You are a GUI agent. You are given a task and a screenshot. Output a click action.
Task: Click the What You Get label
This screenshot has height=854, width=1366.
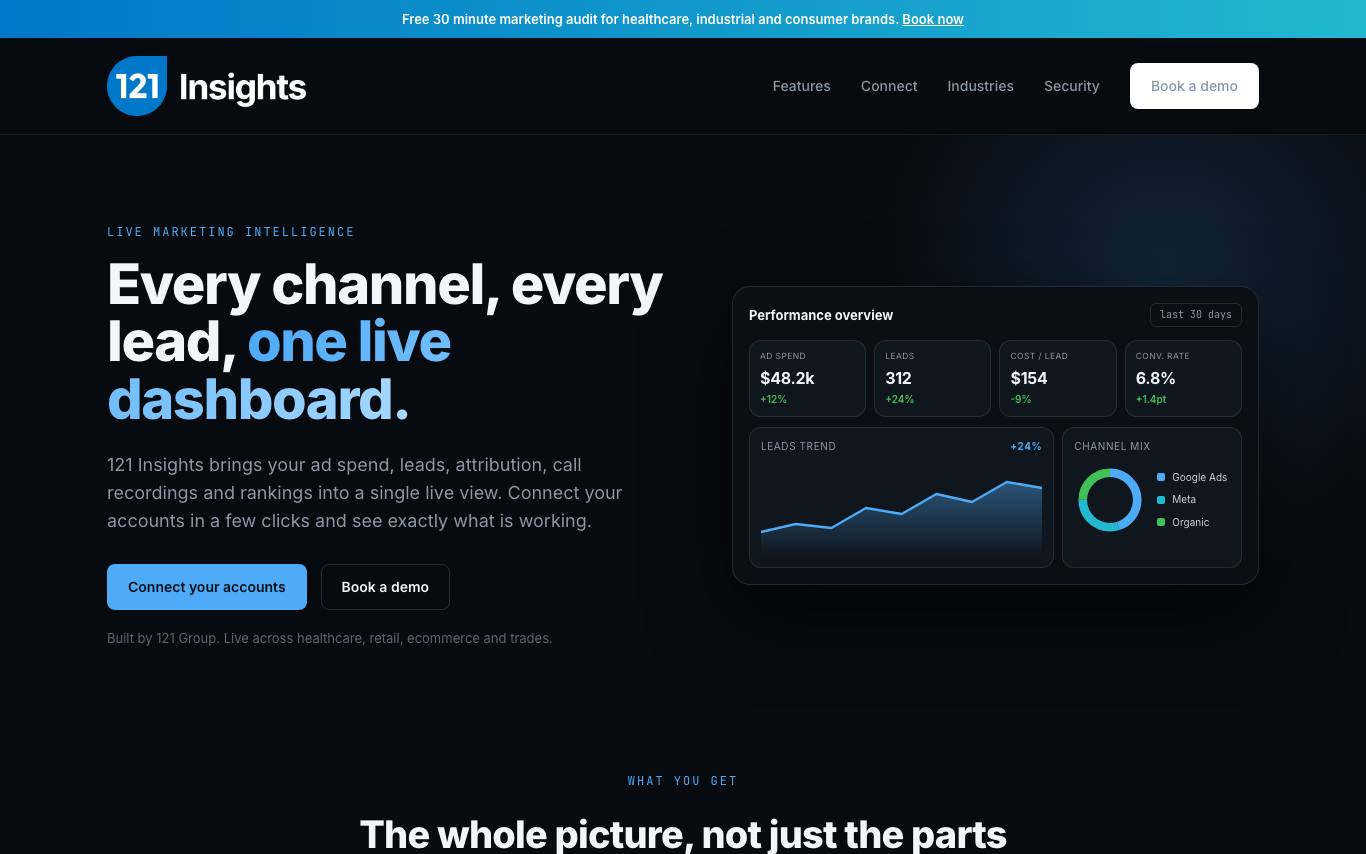point(683,781)
